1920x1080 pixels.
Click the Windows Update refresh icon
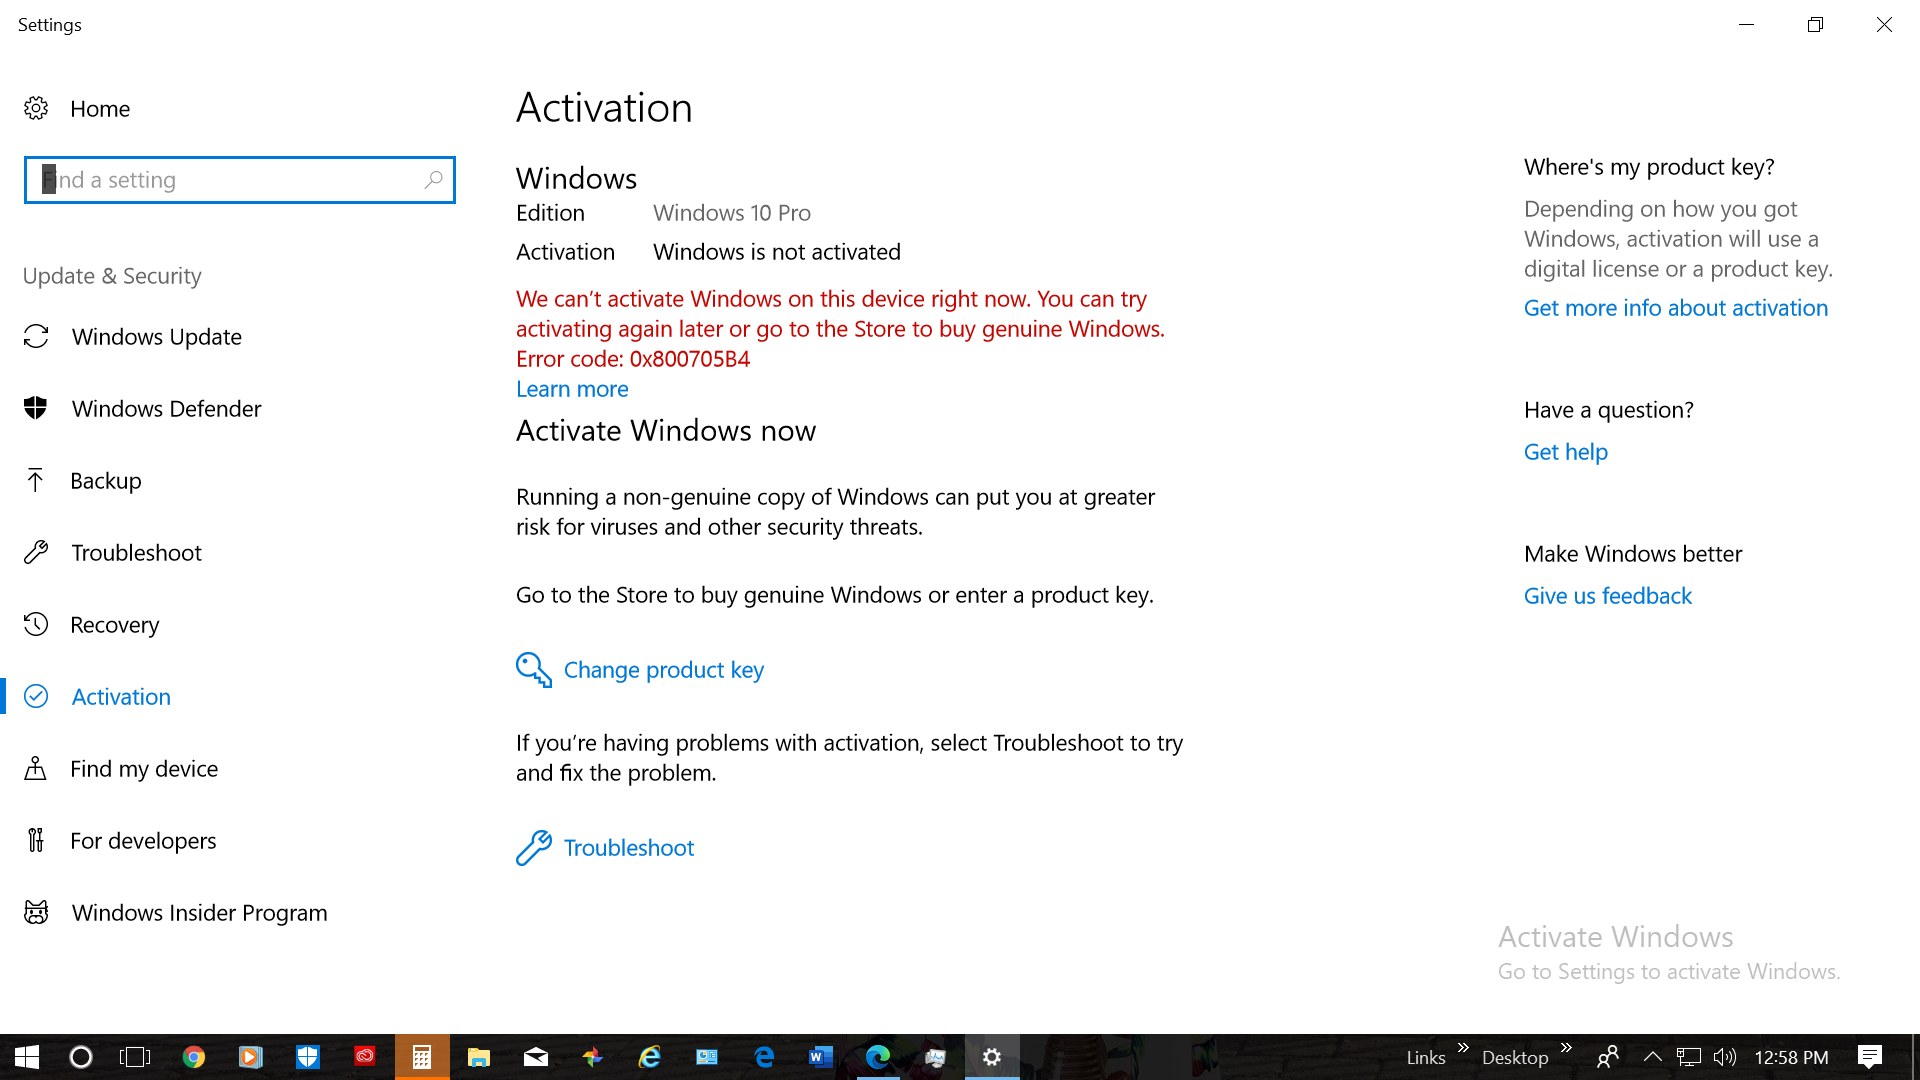(36, 336)
